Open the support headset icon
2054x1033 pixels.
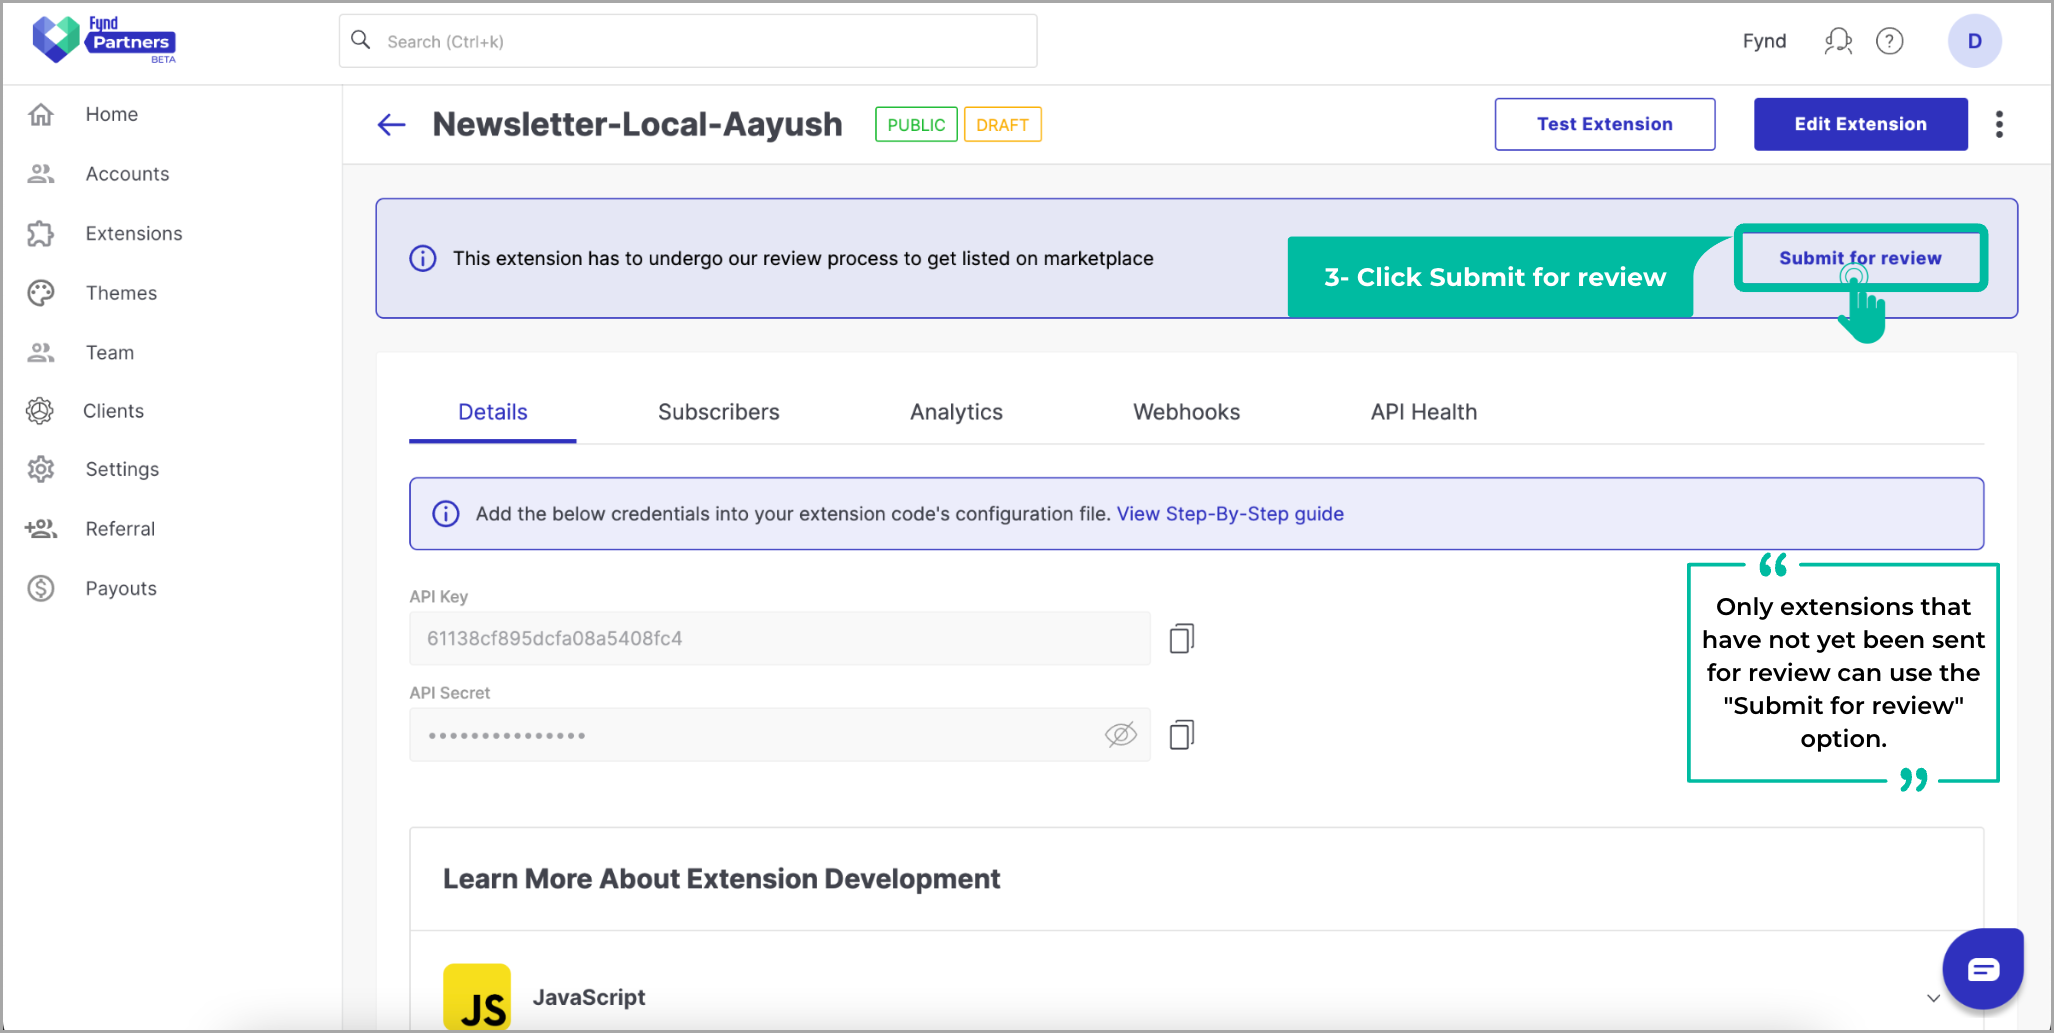click(x=1838, y=41)
